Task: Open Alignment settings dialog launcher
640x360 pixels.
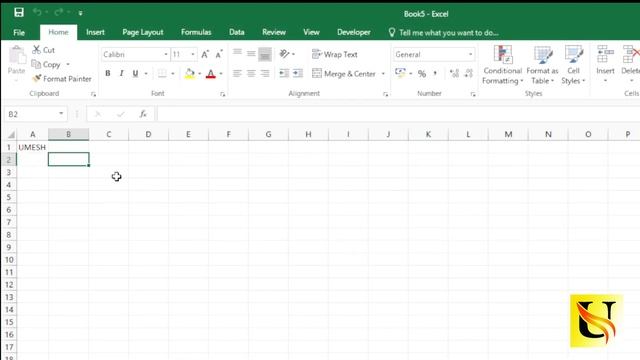Action: click(x=385, y=94)
